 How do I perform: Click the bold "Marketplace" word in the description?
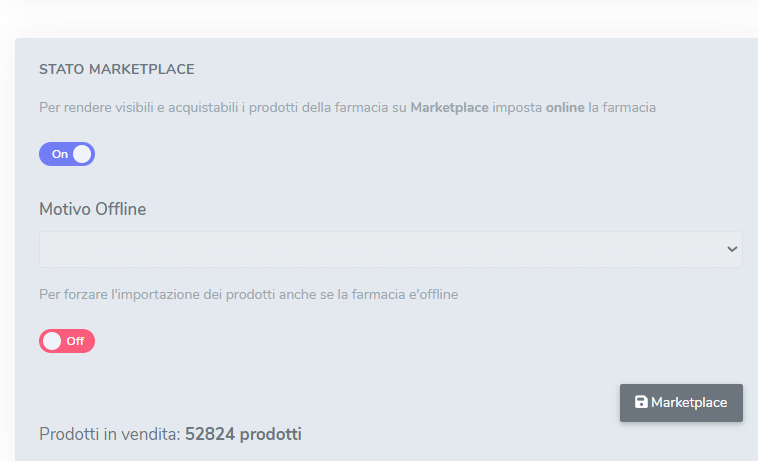(x=449, y=107)
